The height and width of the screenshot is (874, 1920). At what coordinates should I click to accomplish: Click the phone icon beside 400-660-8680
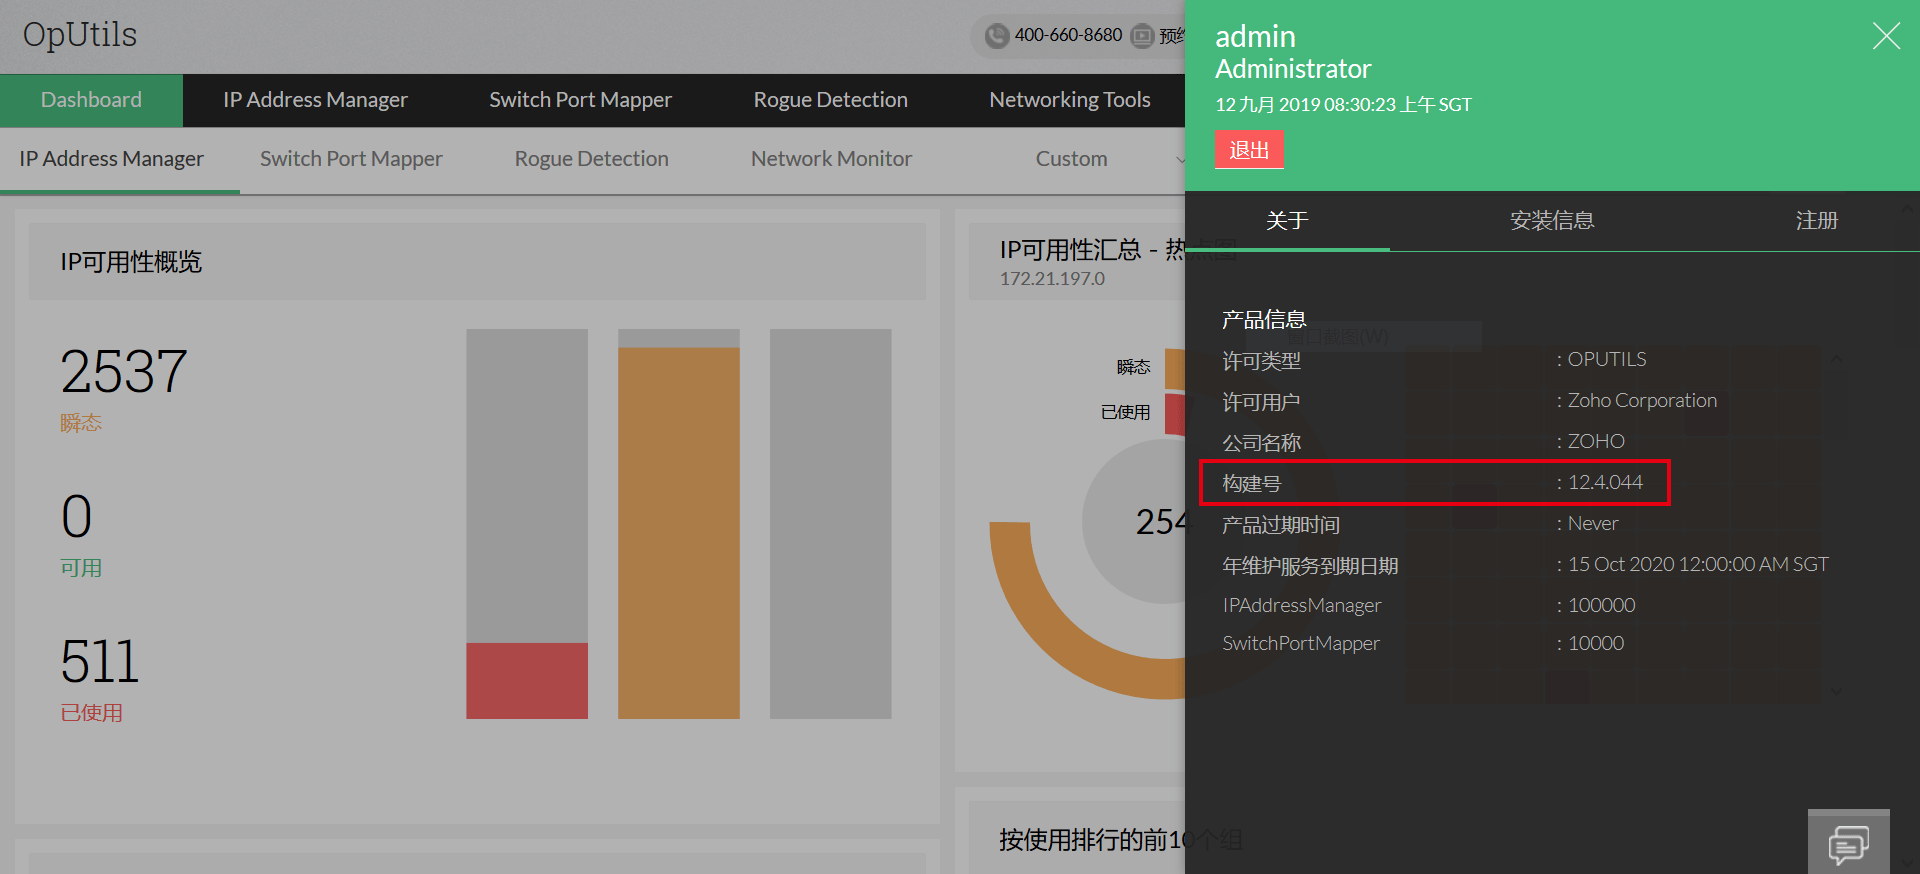click(x=996, y=36)
